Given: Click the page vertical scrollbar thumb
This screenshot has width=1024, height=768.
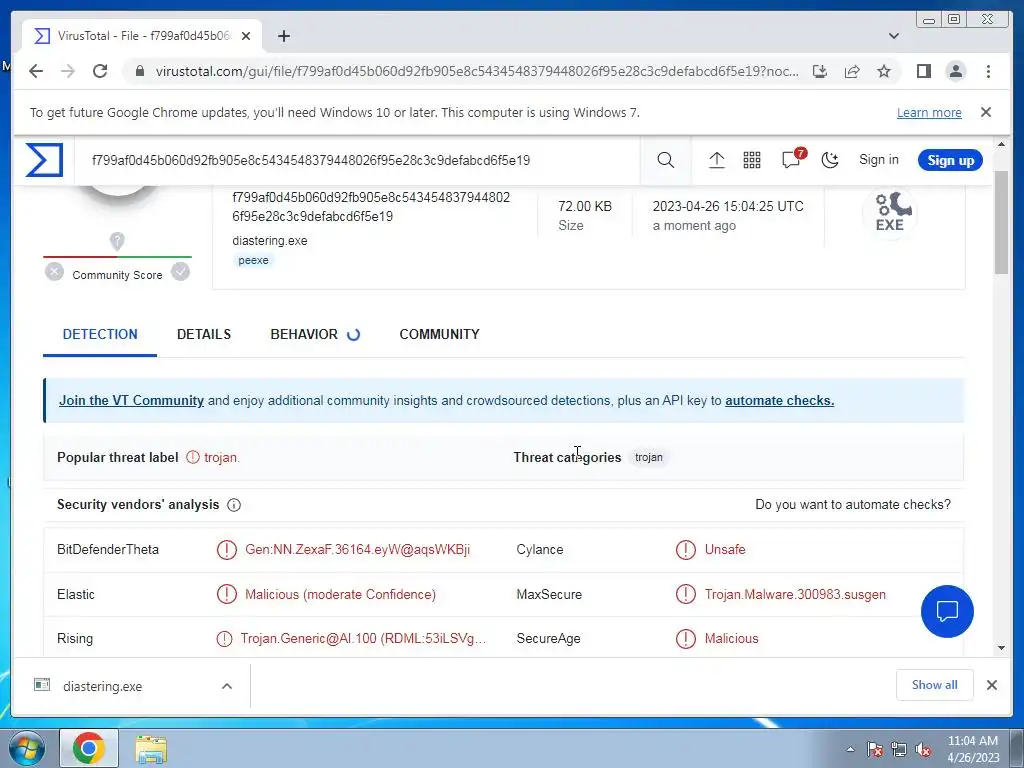Looking at the screenshot, I should pos(1002,222).
